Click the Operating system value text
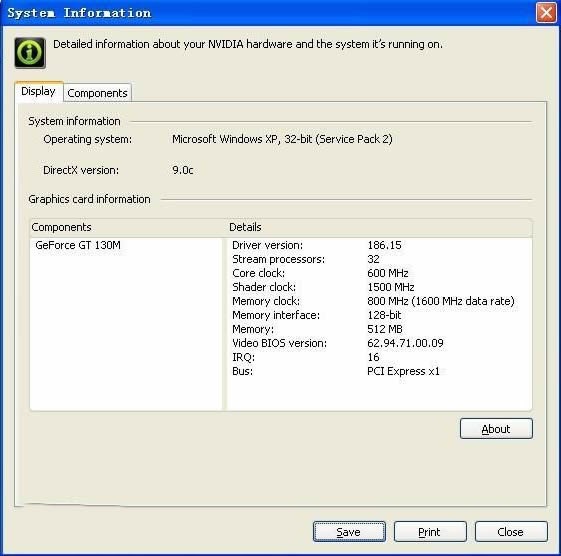561x556 pixels. click(x=282, y=139)
